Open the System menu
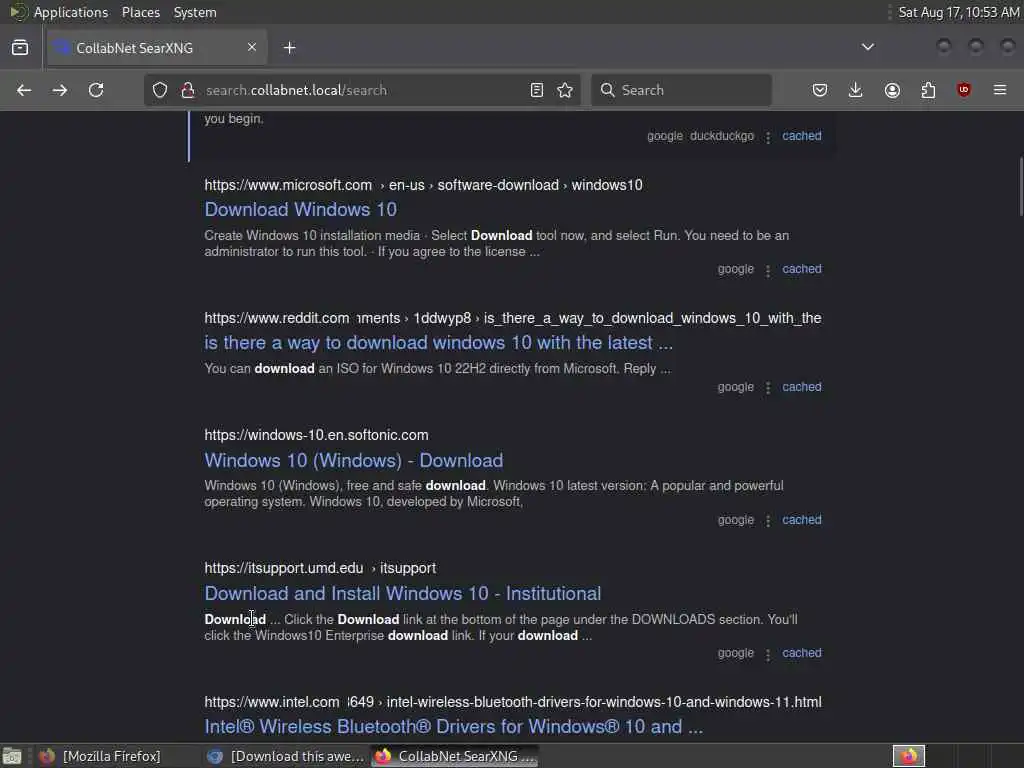 point(195,12)
